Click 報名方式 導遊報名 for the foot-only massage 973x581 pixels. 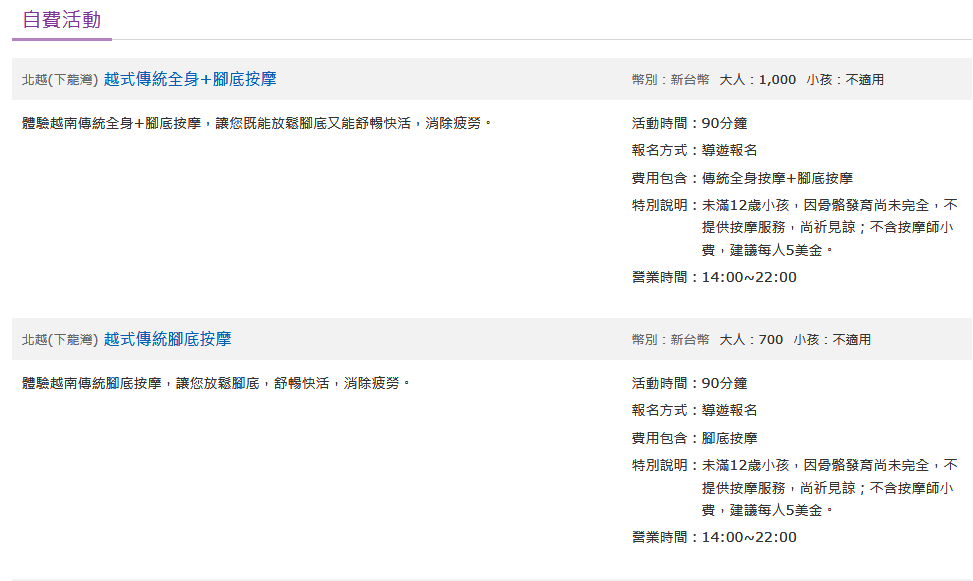click(x=694, y=410)
